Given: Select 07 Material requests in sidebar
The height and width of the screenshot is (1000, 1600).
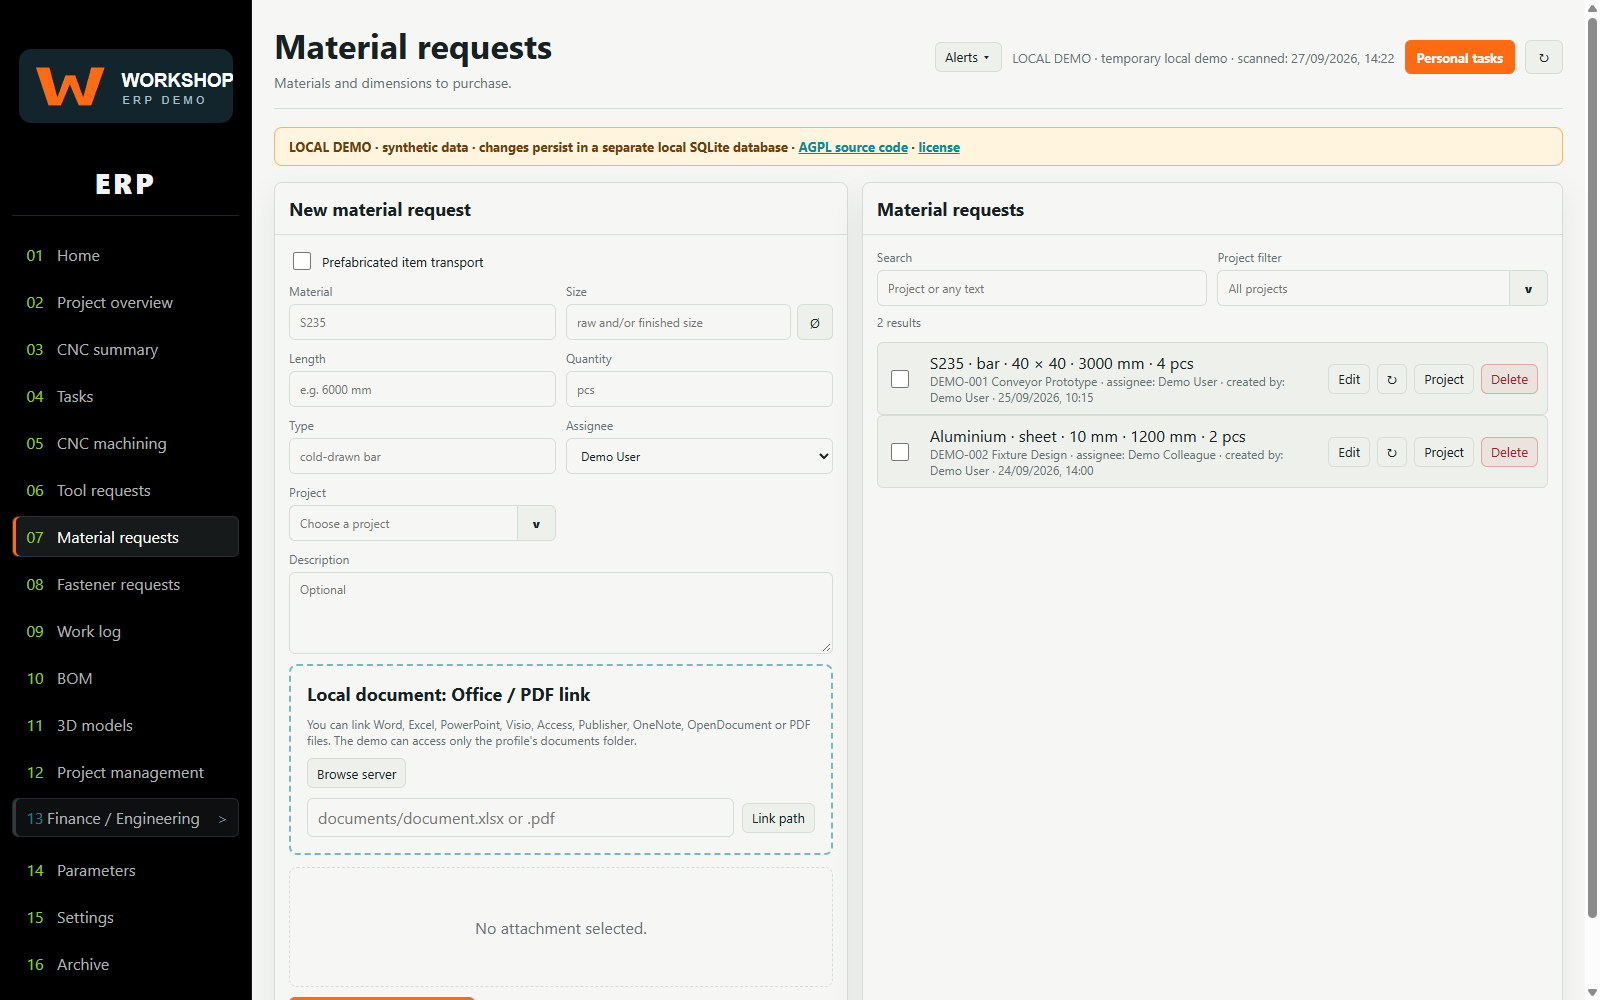Looking at the screenshot, I should click(126, 537).
